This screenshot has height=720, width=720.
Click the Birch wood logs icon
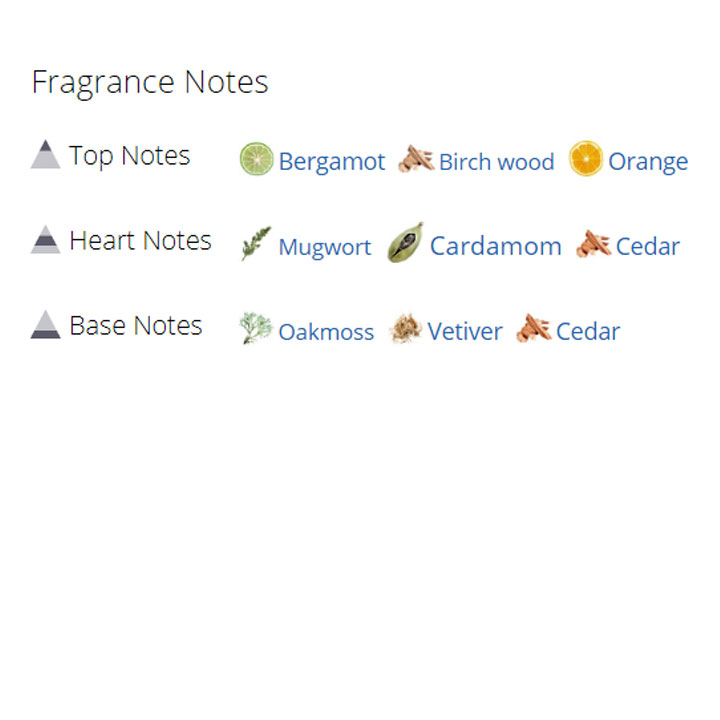(416, 159)
